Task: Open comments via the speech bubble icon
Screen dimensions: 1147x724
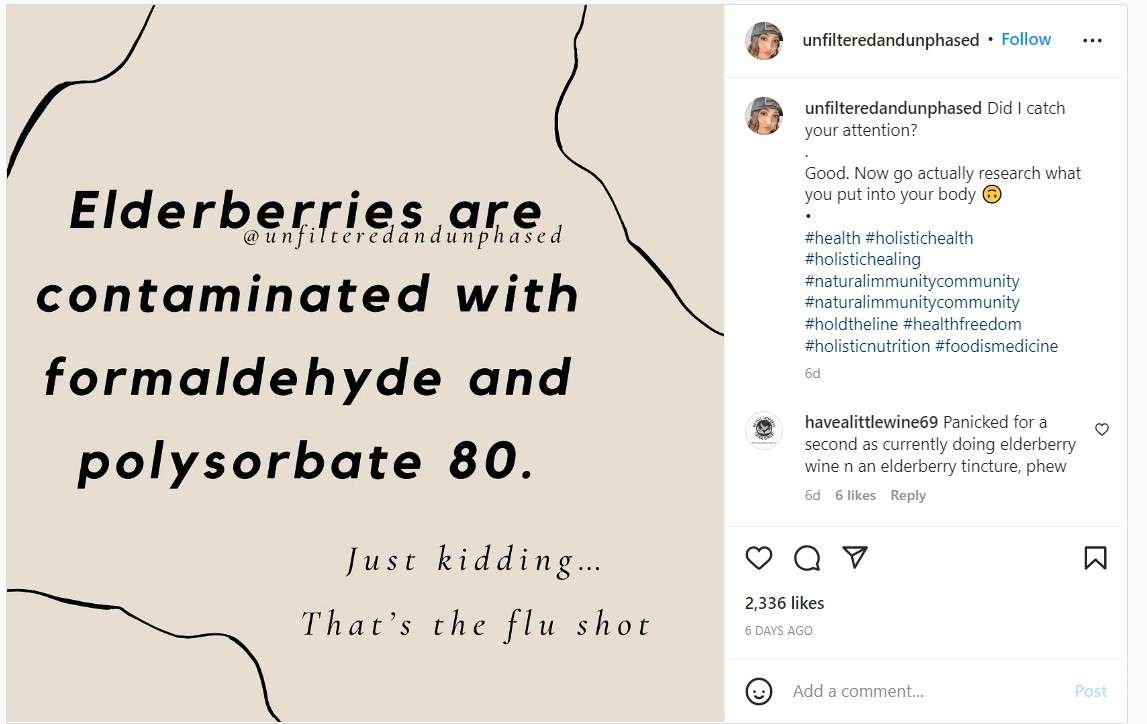Action: 807,558
